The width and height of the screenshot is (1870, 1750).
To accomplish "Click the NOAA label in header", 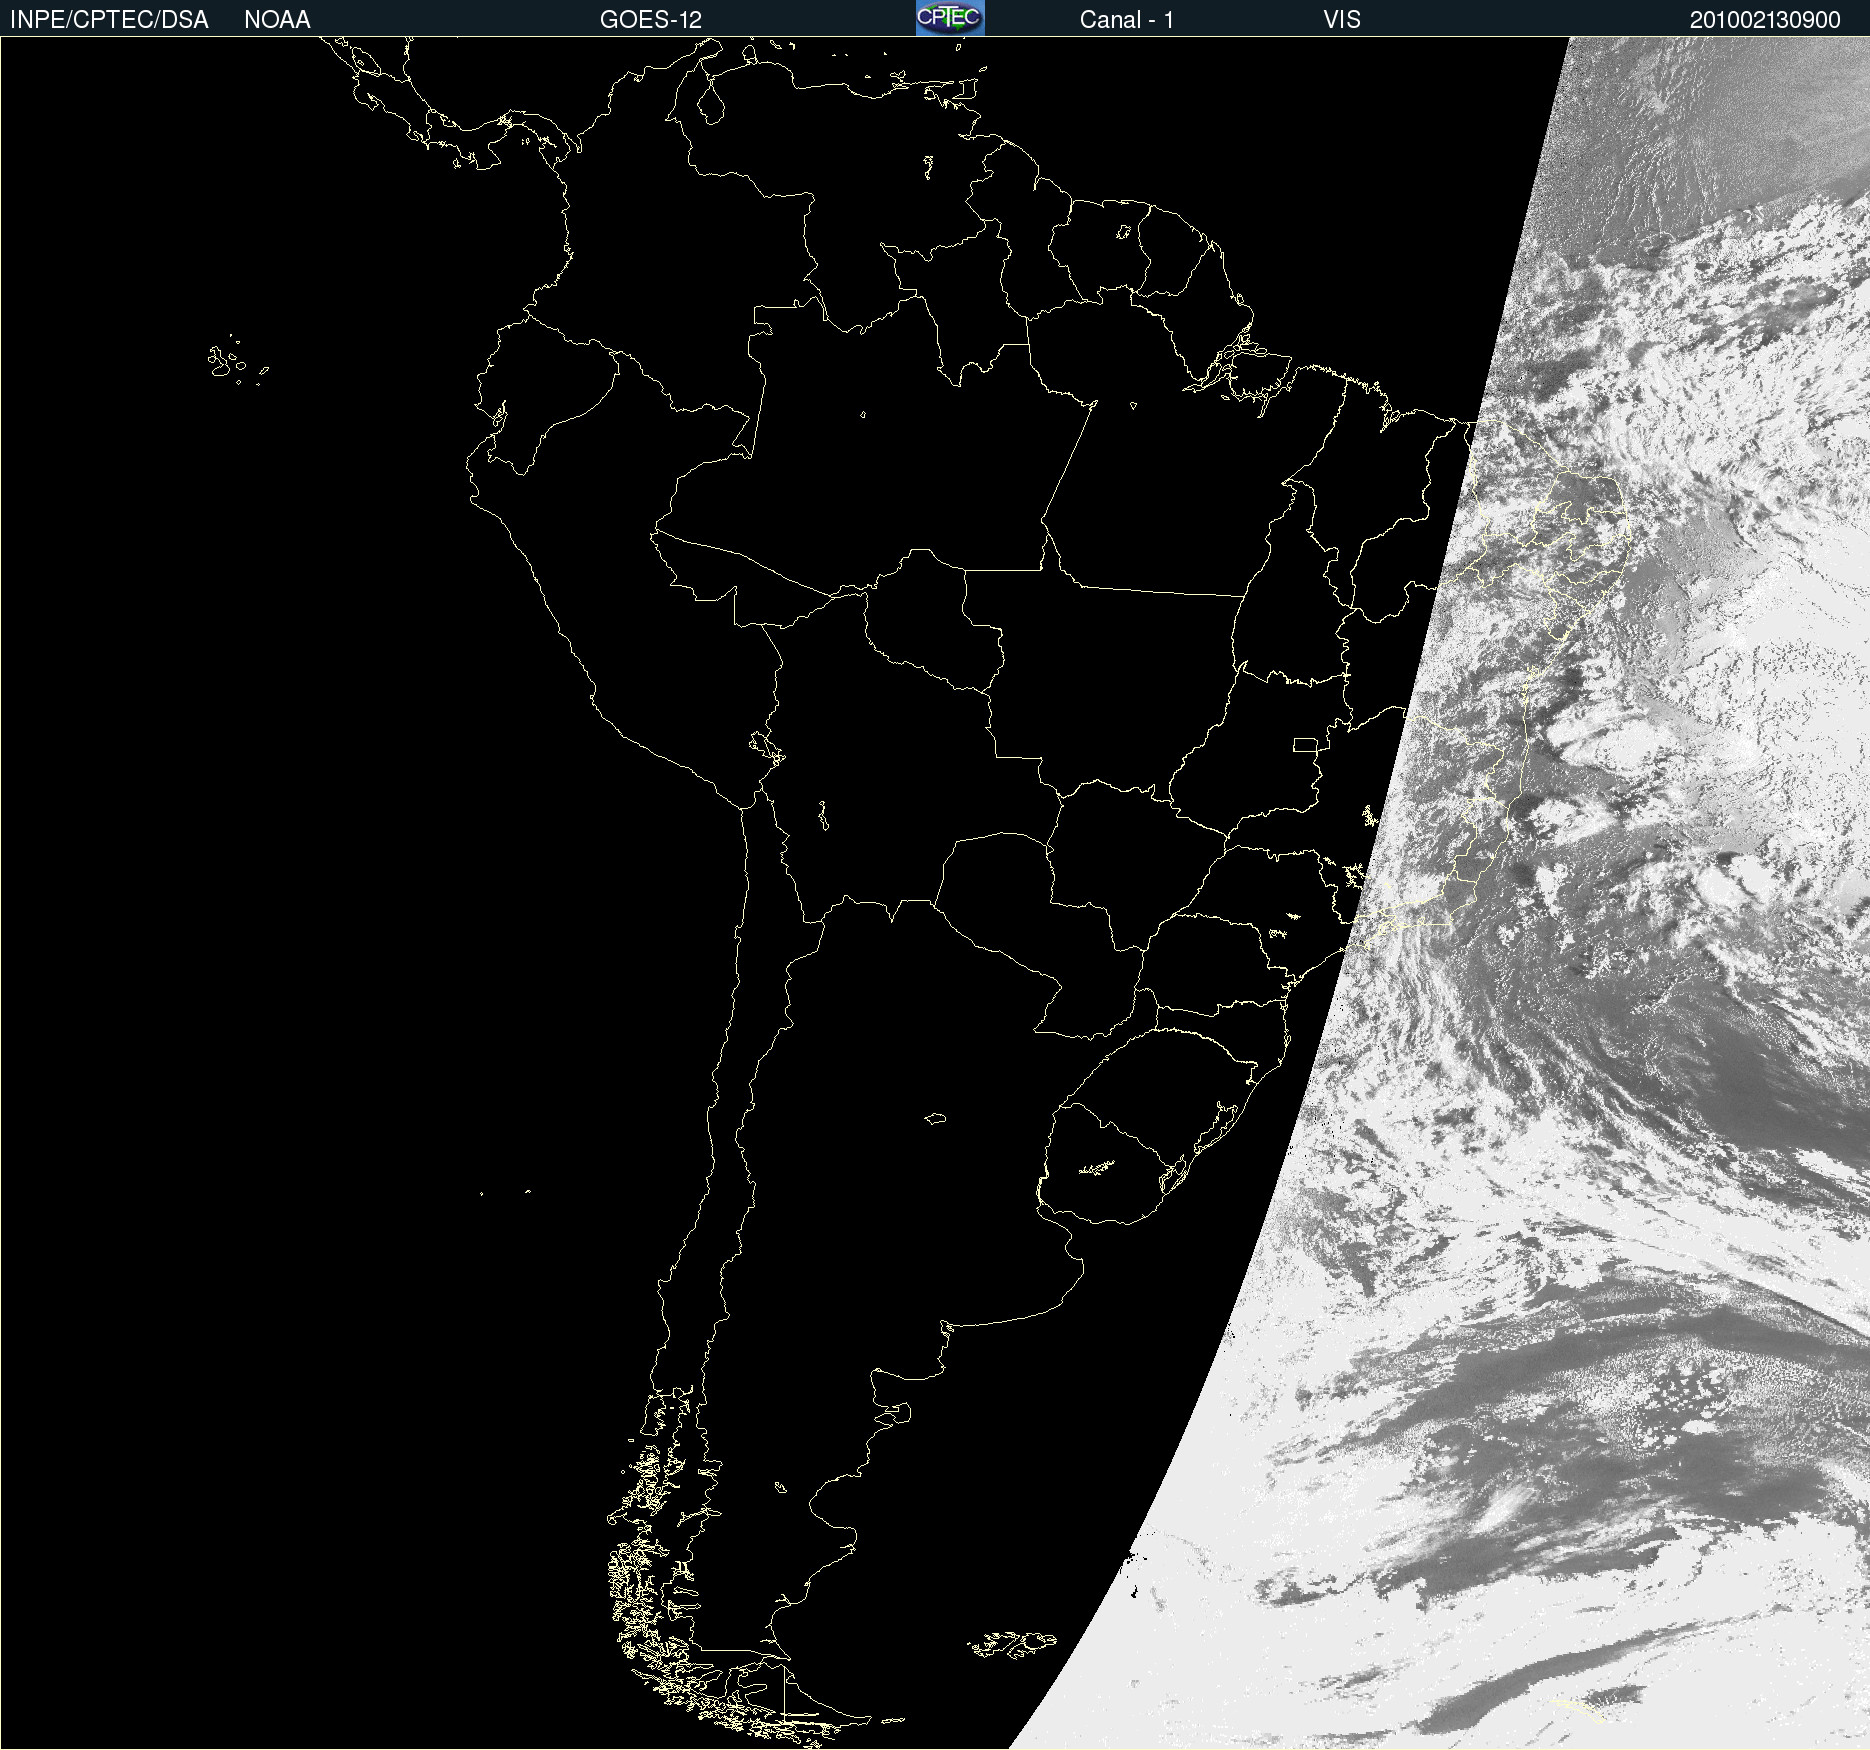I will click(277, 20).
